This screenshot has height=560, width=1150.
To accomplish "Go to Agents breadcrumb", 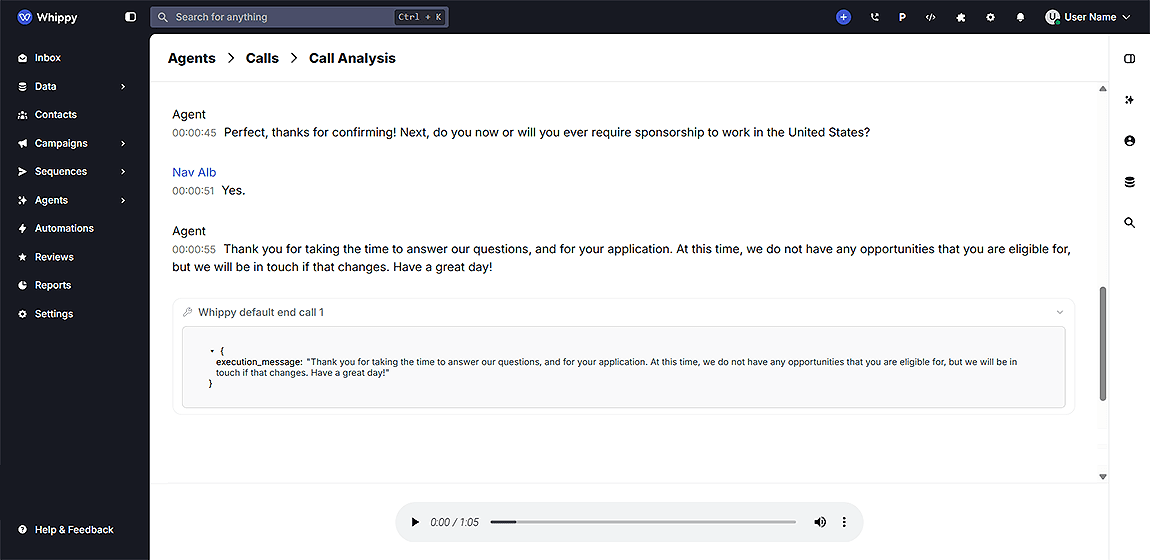I will (x=191, y=58).
